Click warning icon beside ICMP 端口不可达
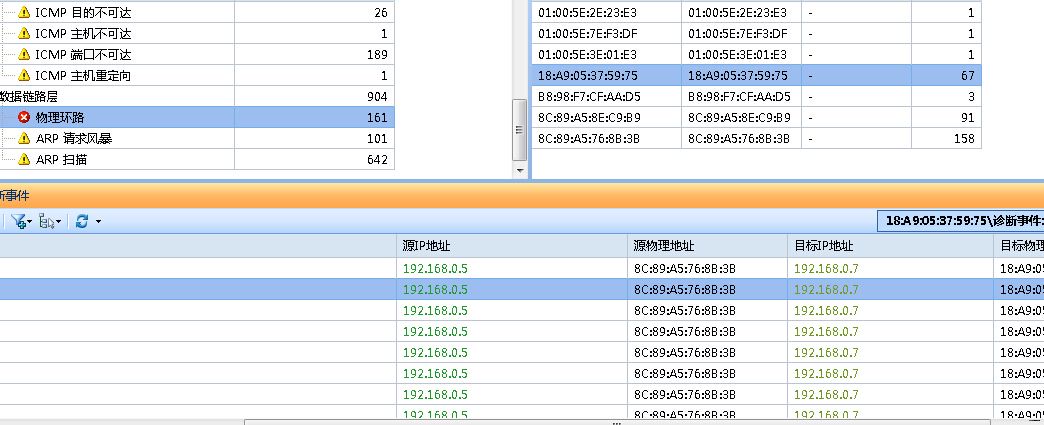The height and width of the screenshot is (425, 1044). 24,54
